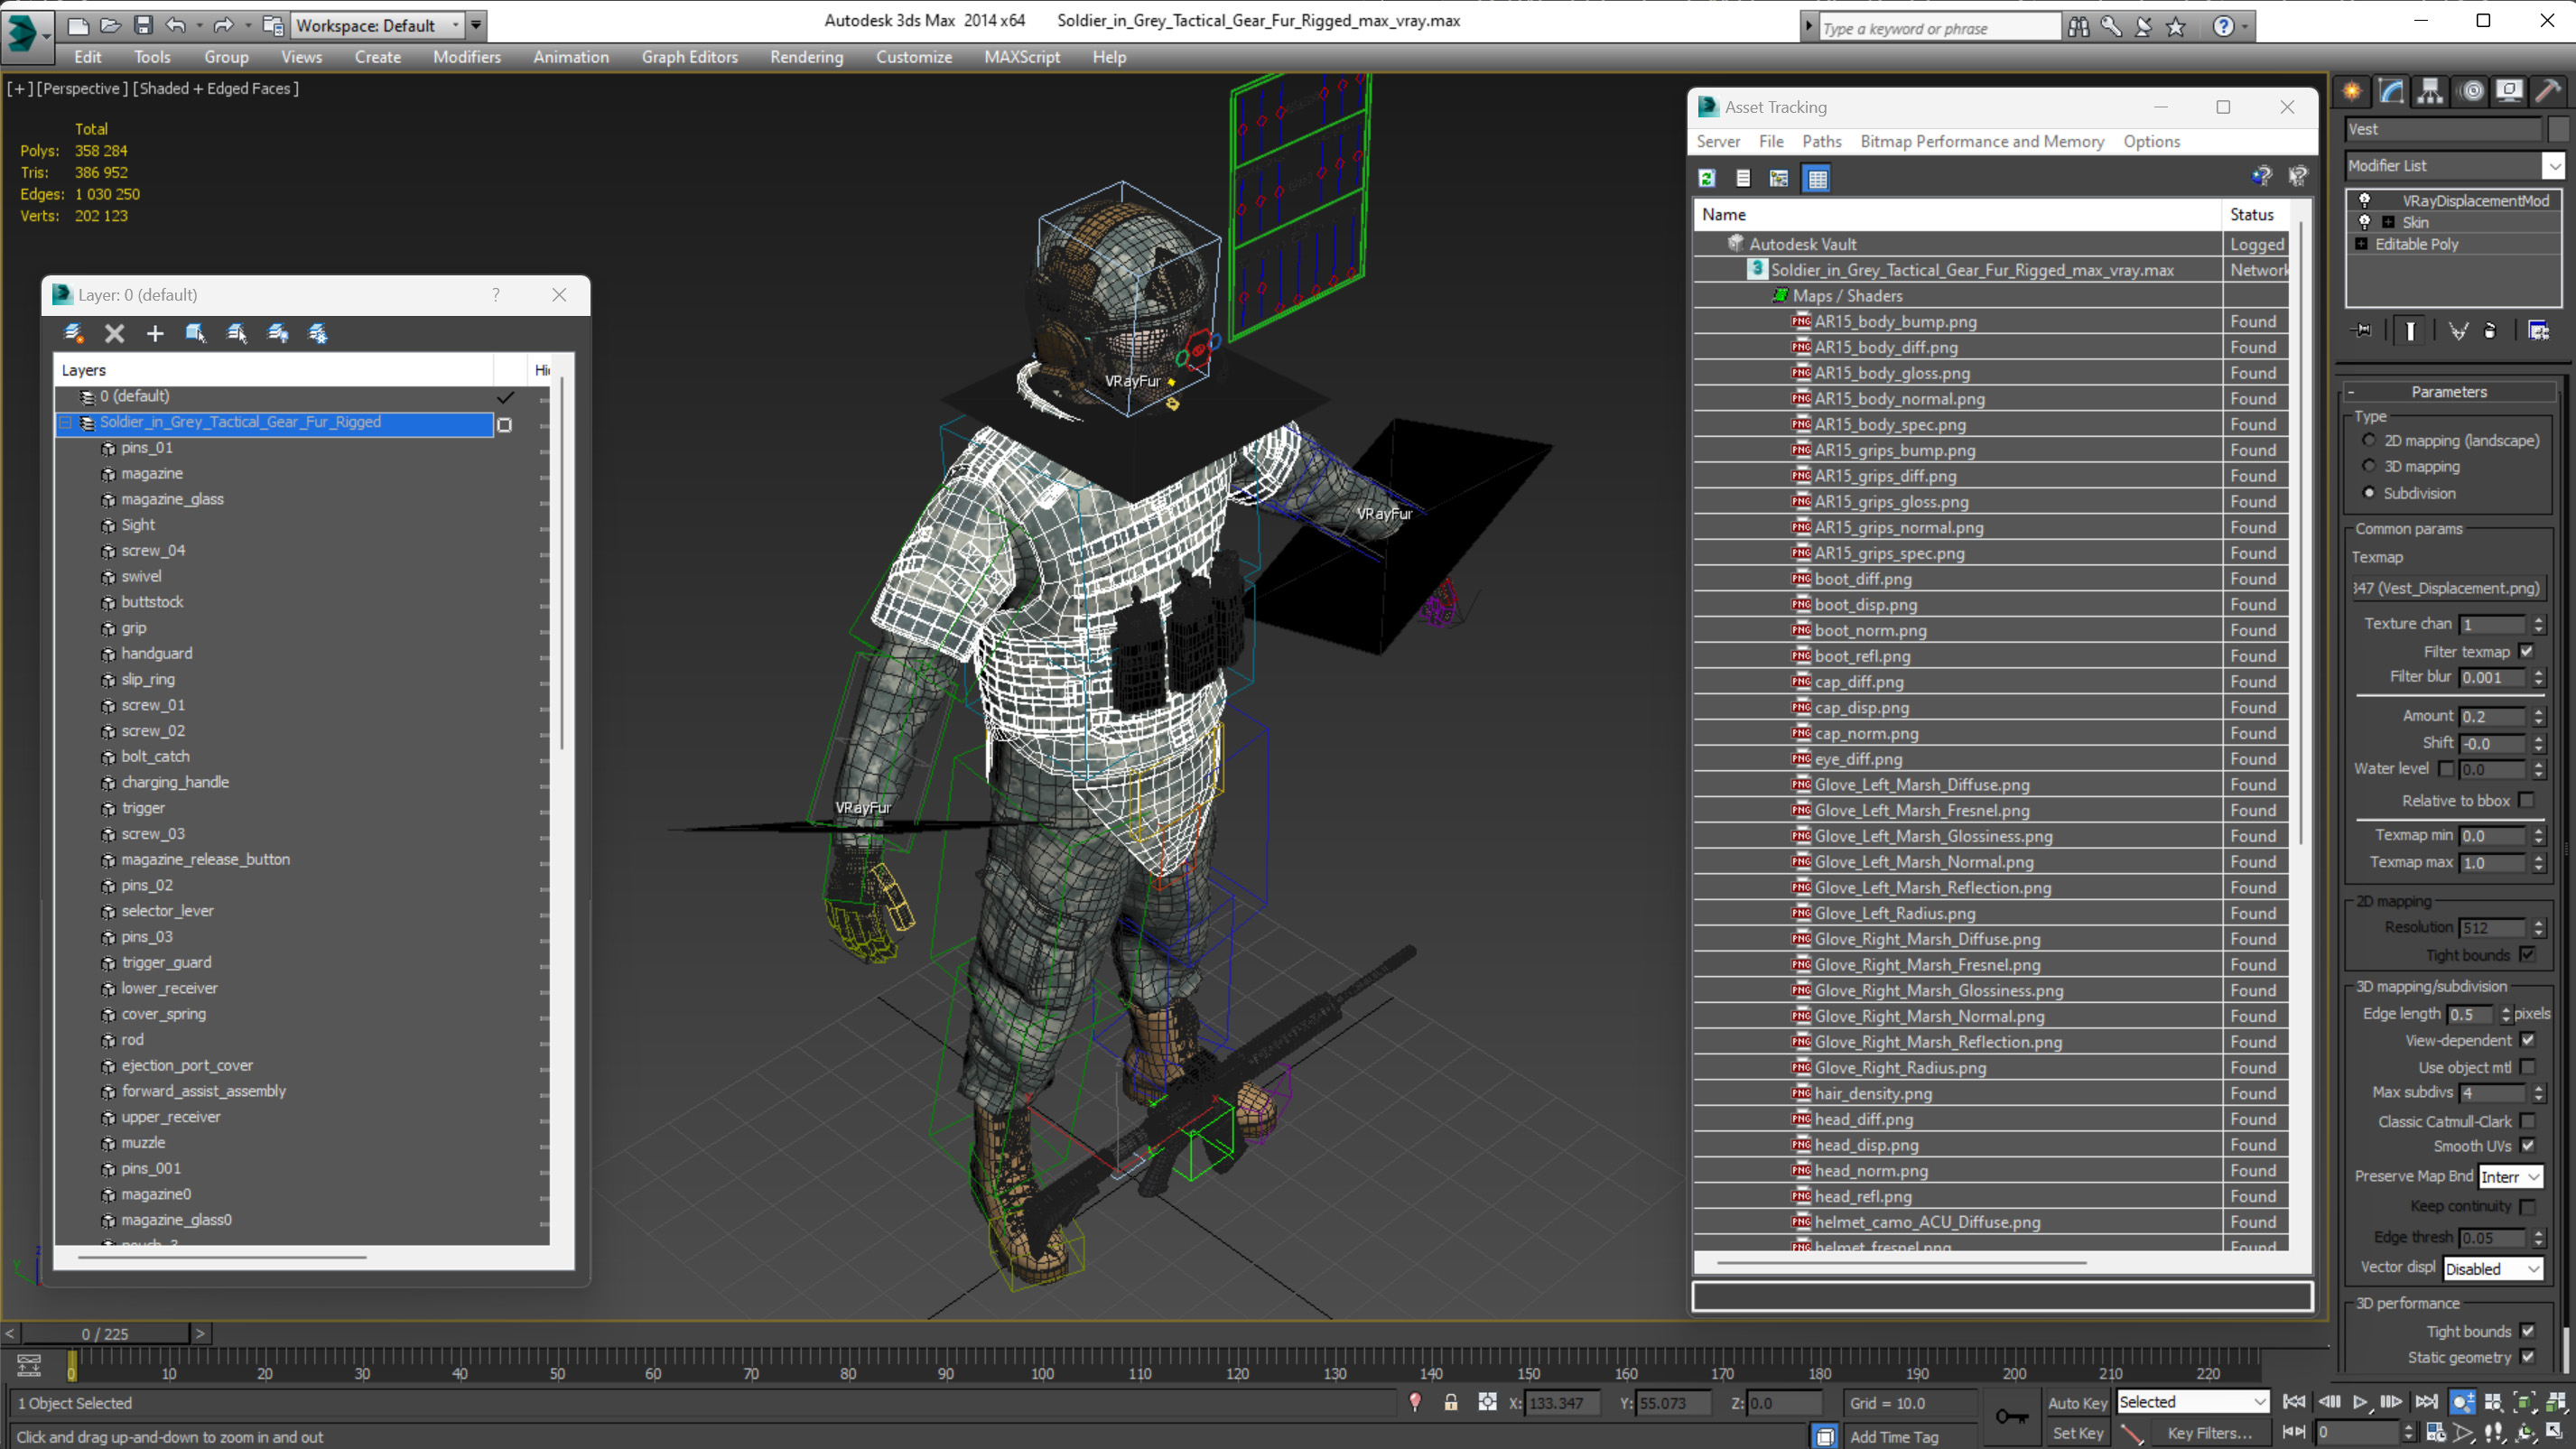The image size is (2576, 1449).
Task: Toggle the VRayDisplacementMod lightbulb on/off
Action: pos(2364,200)
